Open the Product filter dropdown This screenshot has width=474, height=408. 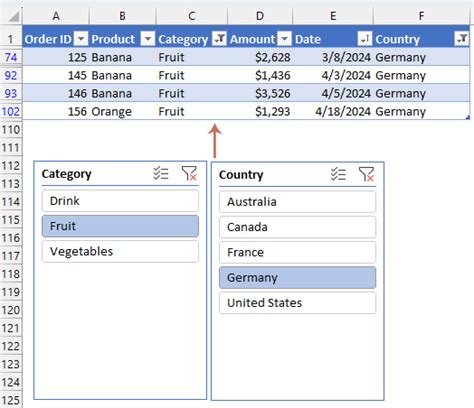tap(148, 39)
